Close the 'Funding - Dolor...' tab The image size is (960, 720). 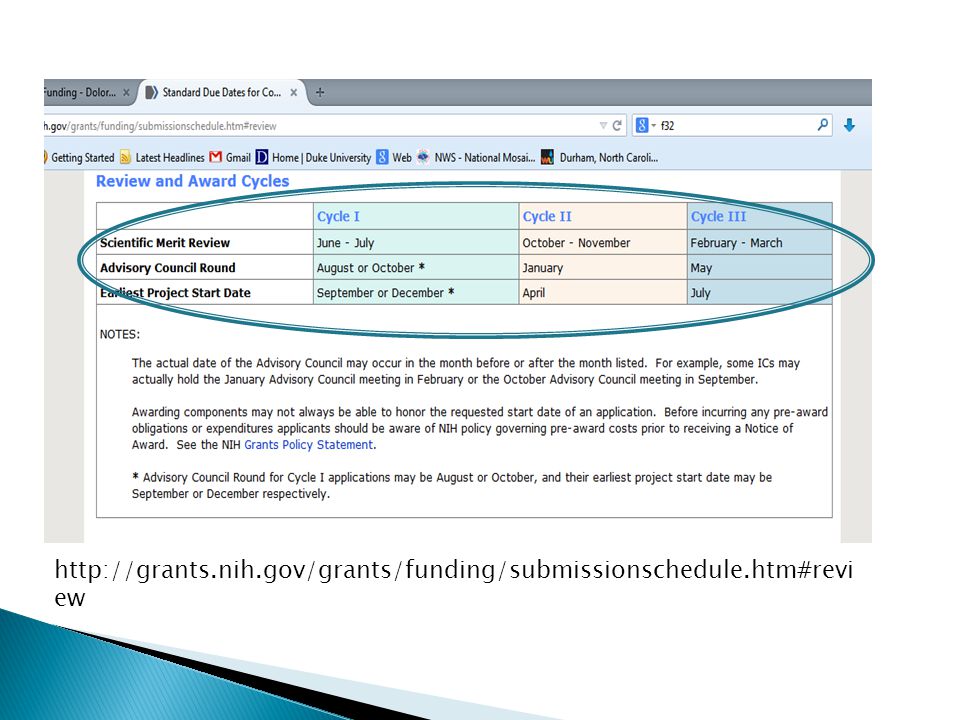tap(126, 92)
